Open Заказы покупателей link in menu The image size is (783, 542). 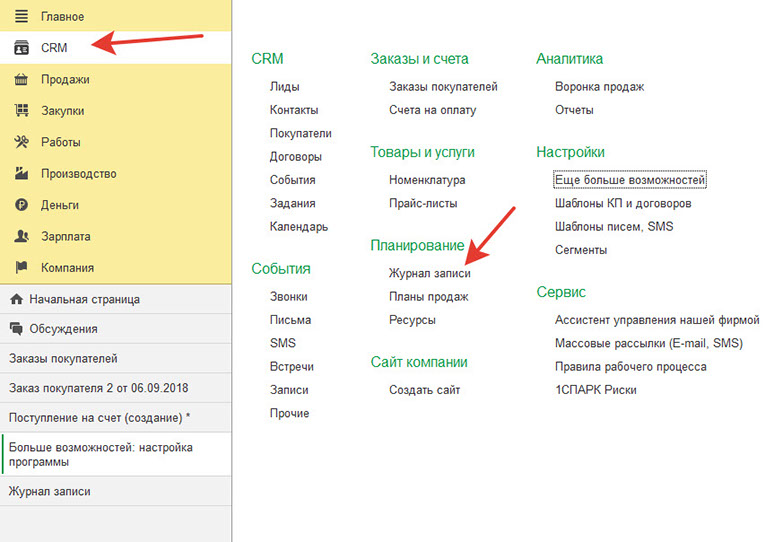pyautogui.click(x=443, y=86)
